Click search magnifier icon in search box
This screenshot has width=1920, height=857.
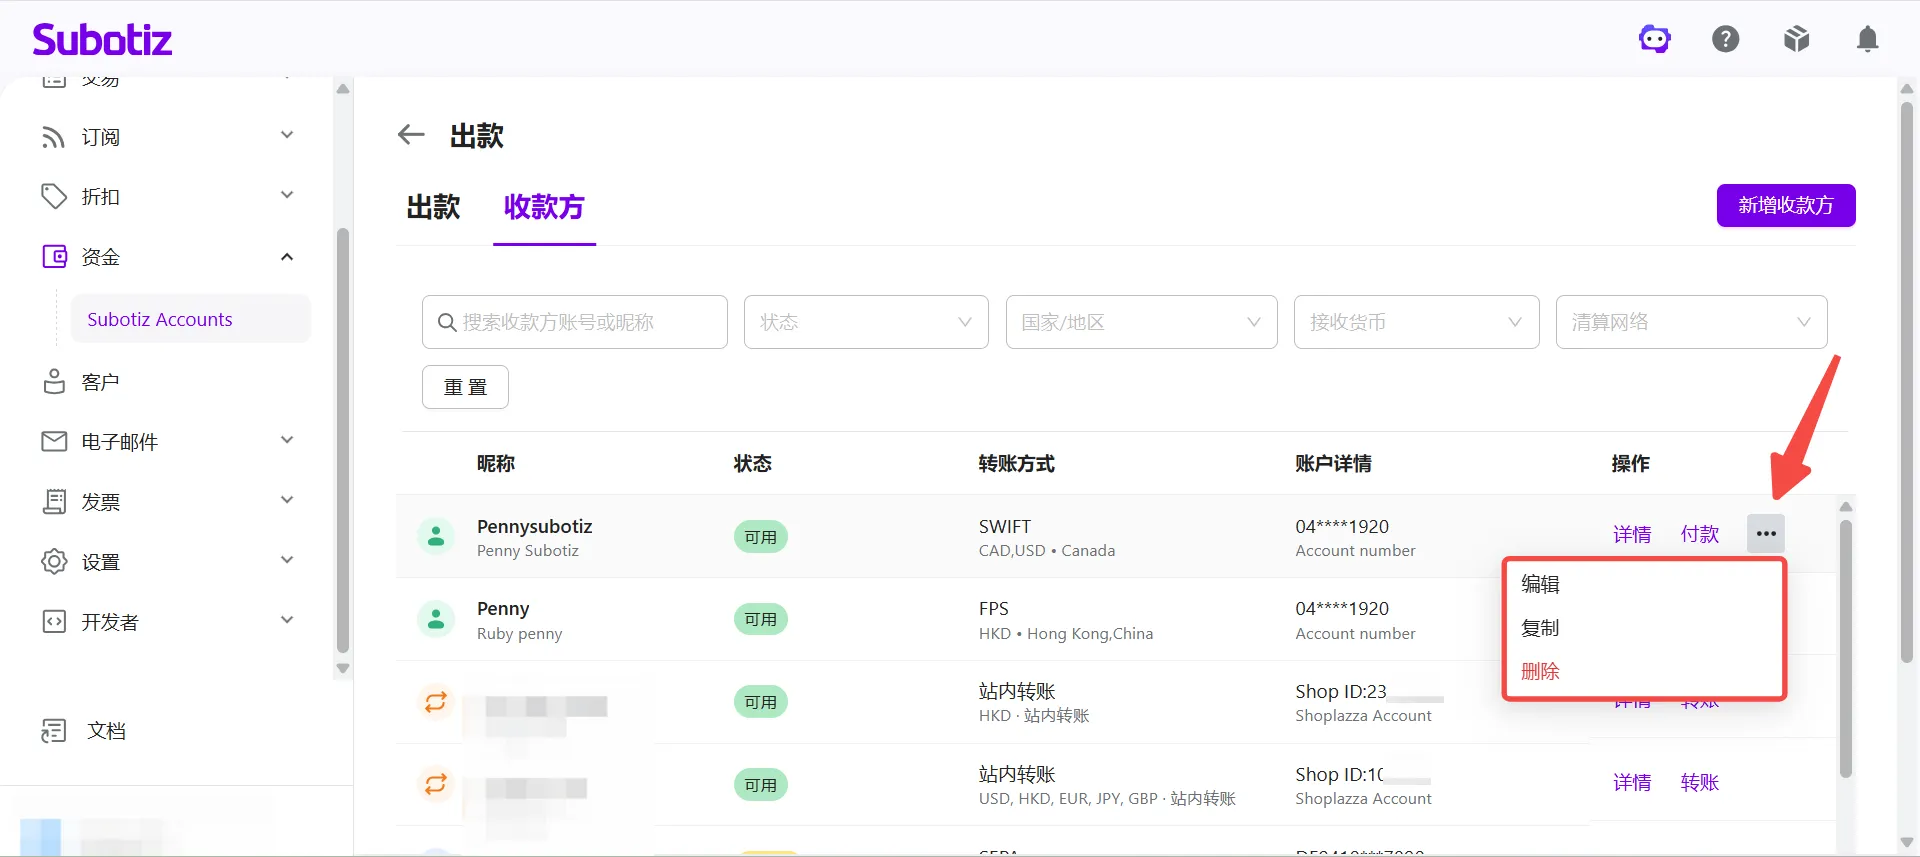pos(447,322)
